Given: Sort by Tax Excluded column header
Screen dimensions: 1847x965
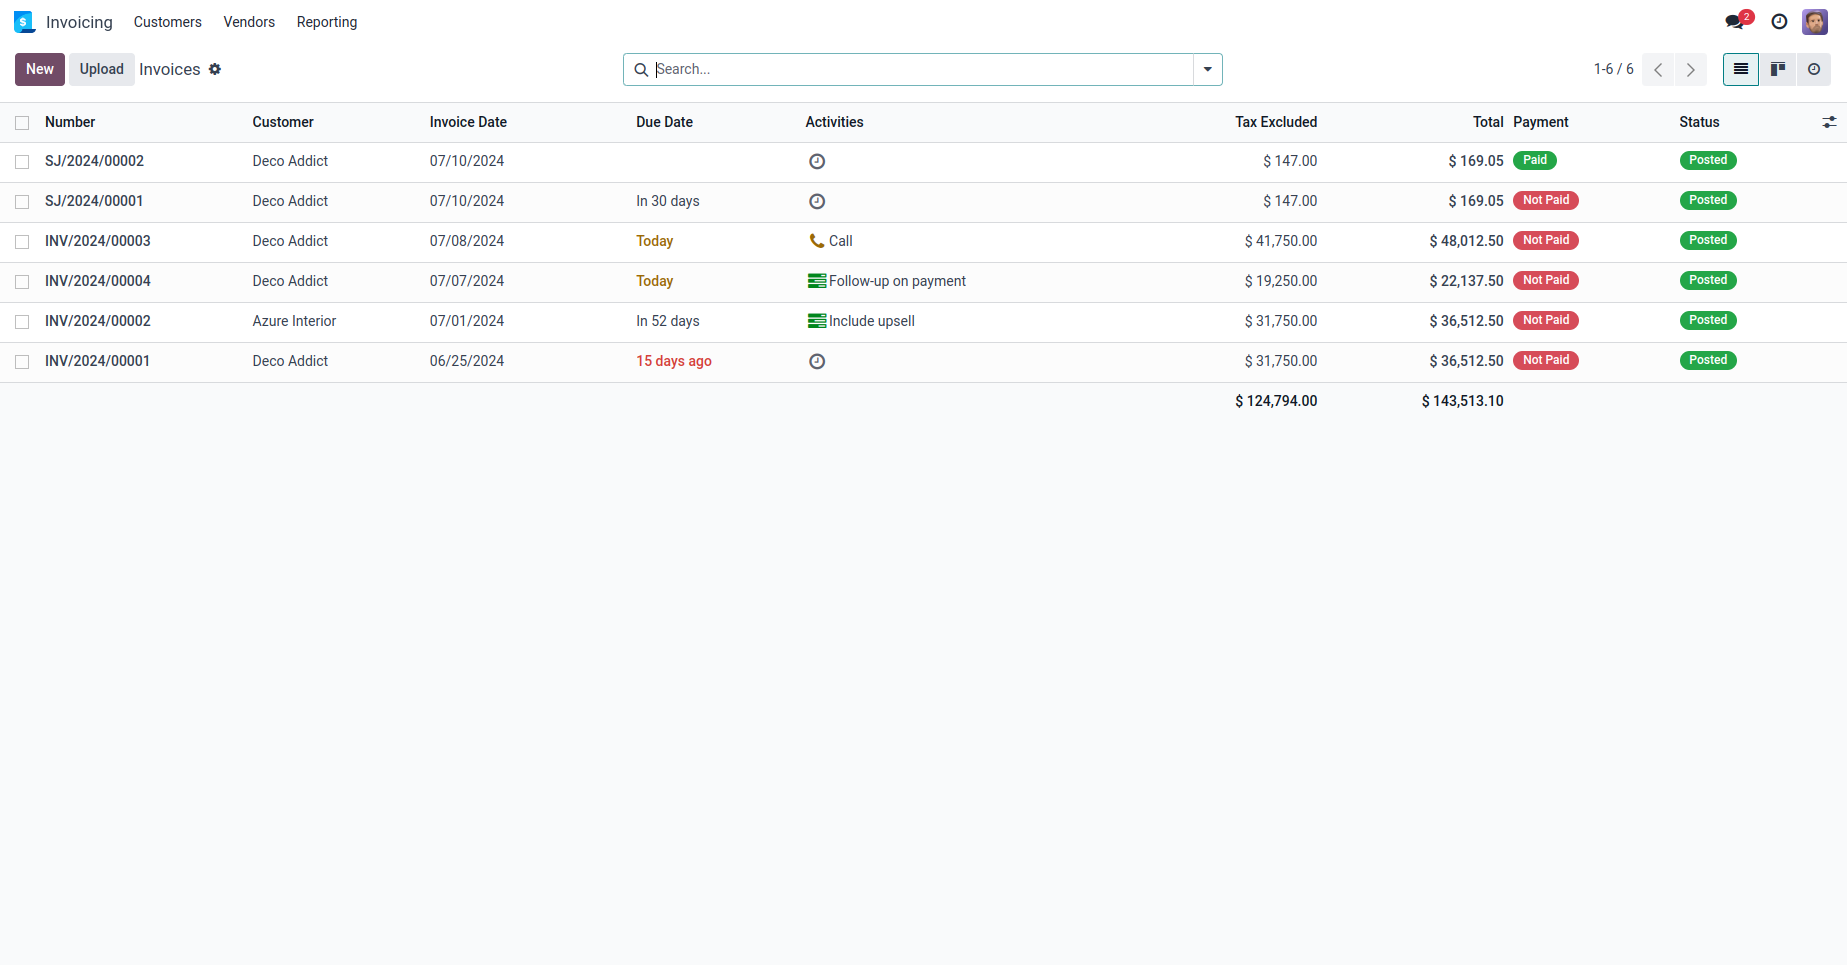Looking at the screenshot, I should (1276, 122).
